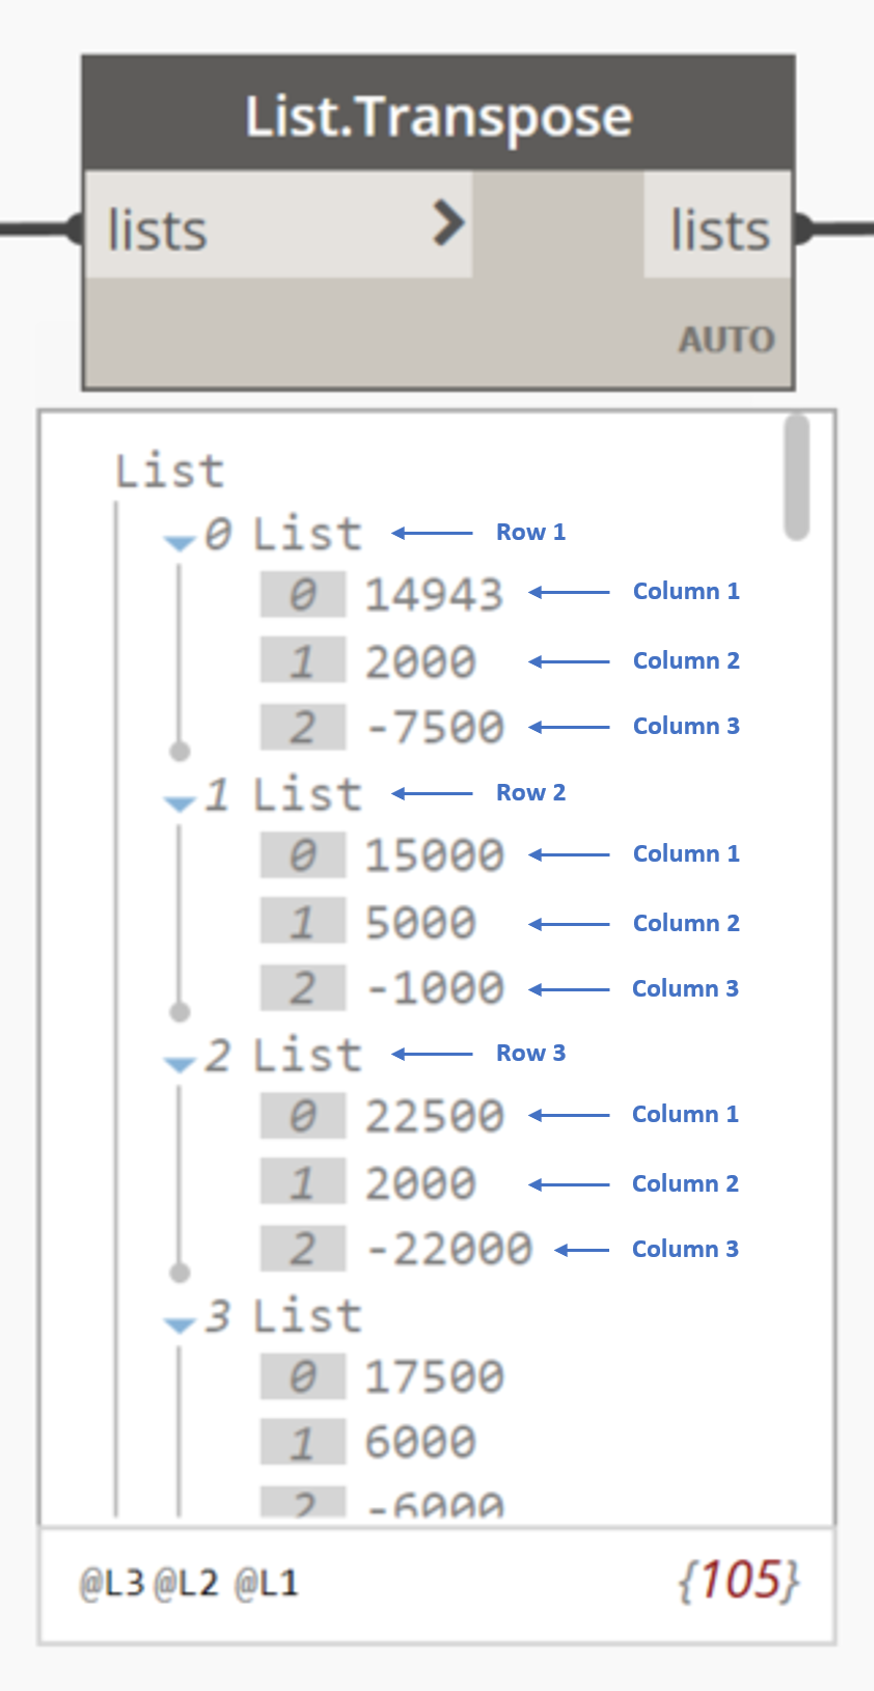Collapse the 0 List tree item
Screen dimensions: 874x1691
pos(180,542)
